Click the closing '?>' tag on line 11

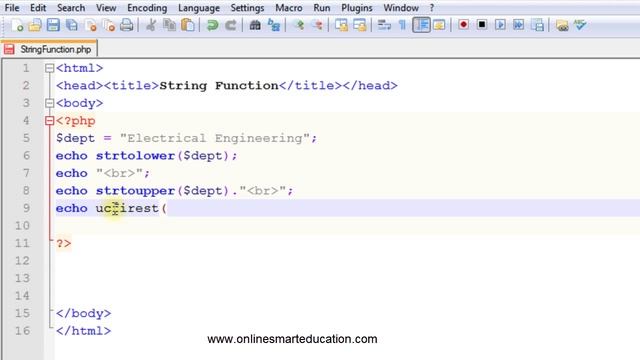pyautogui.click(x=64, y=244)
